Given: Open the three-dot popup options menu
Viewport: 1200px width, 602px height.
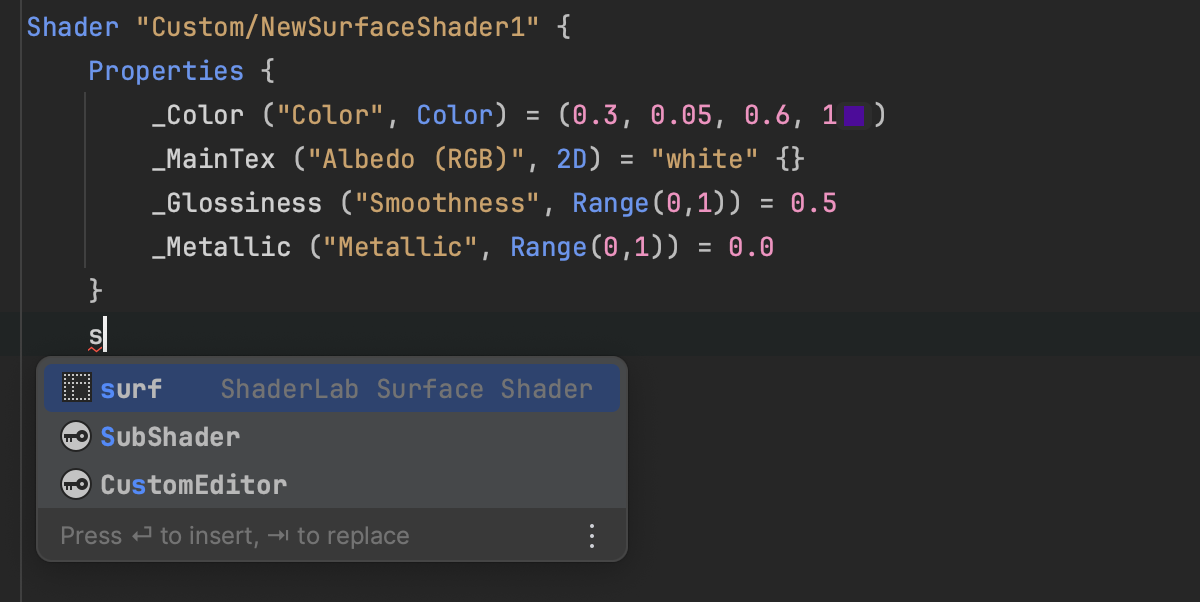Looking at the screenshot, I should pyautogui.click(x=592, y=536).
